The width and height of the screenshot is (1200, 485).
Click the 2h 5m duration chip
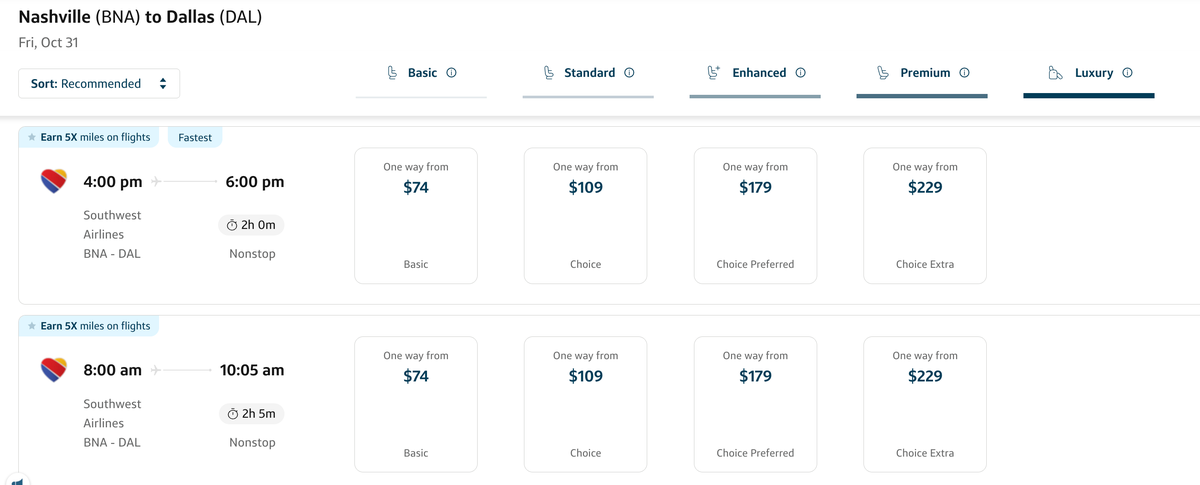[251, 413]
